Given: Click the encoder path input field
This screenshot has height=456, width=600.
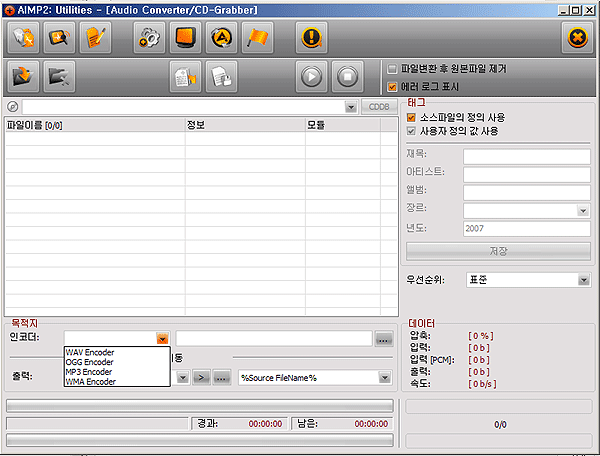Looking at the screenshot, I should point(274,339).
